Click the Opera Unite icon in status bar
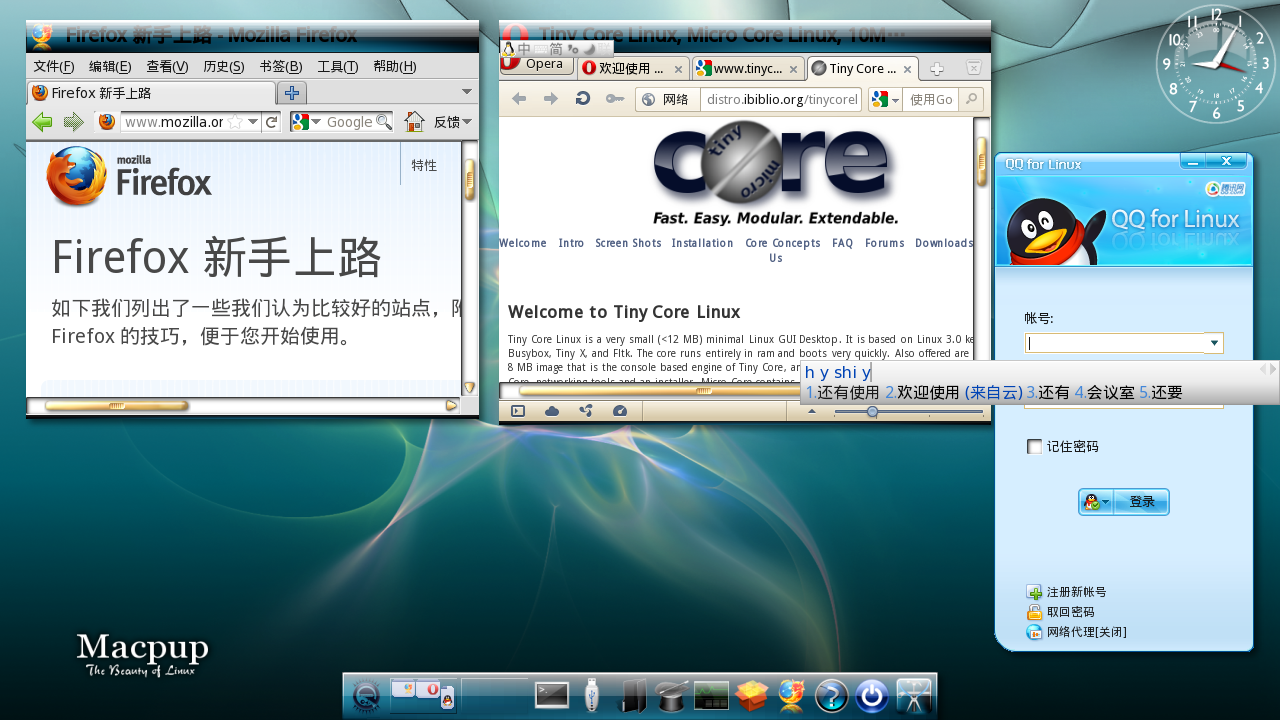This screenshot has width=1280, height=720. tap(586, 411)
